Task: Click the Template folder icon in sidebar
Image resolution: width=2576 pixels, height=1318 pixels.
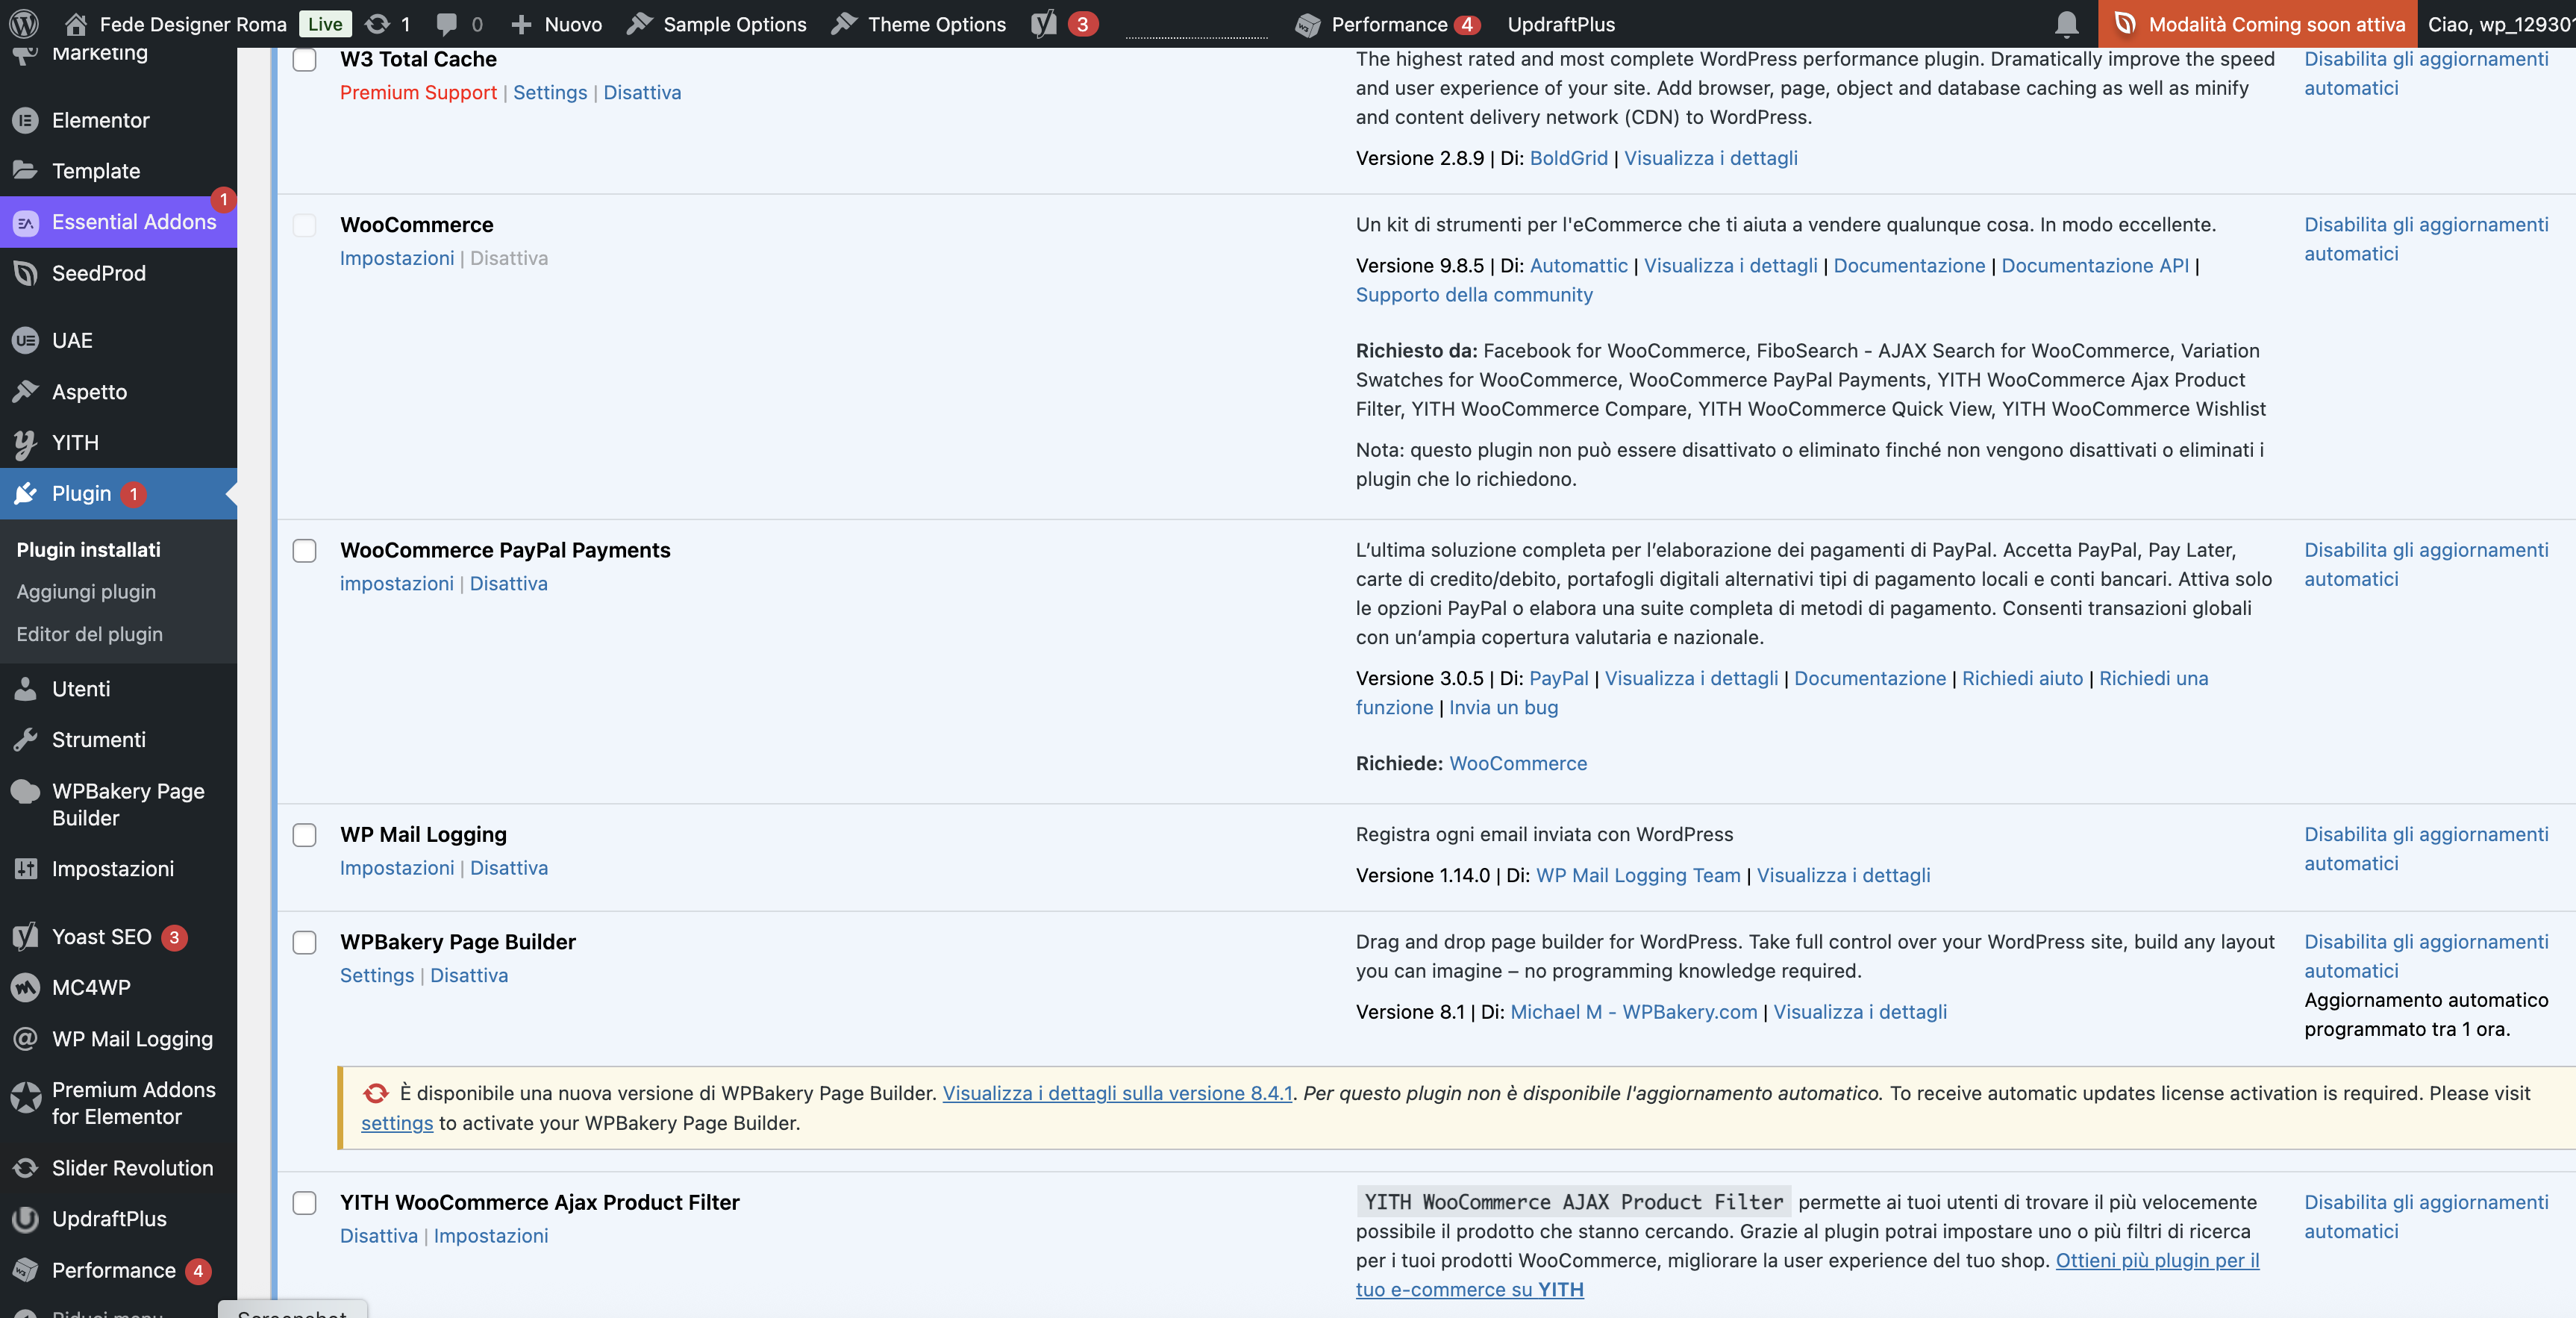Action: (x=25, y=170)
